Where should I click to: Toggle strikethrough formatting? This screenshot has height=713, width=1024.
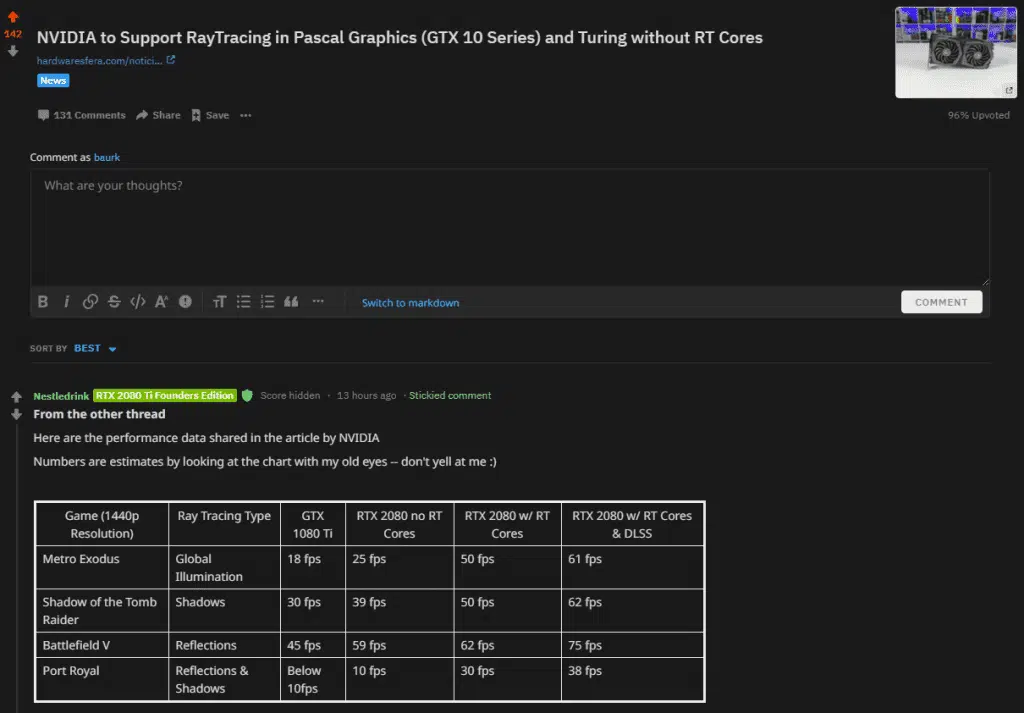(114, 302)
